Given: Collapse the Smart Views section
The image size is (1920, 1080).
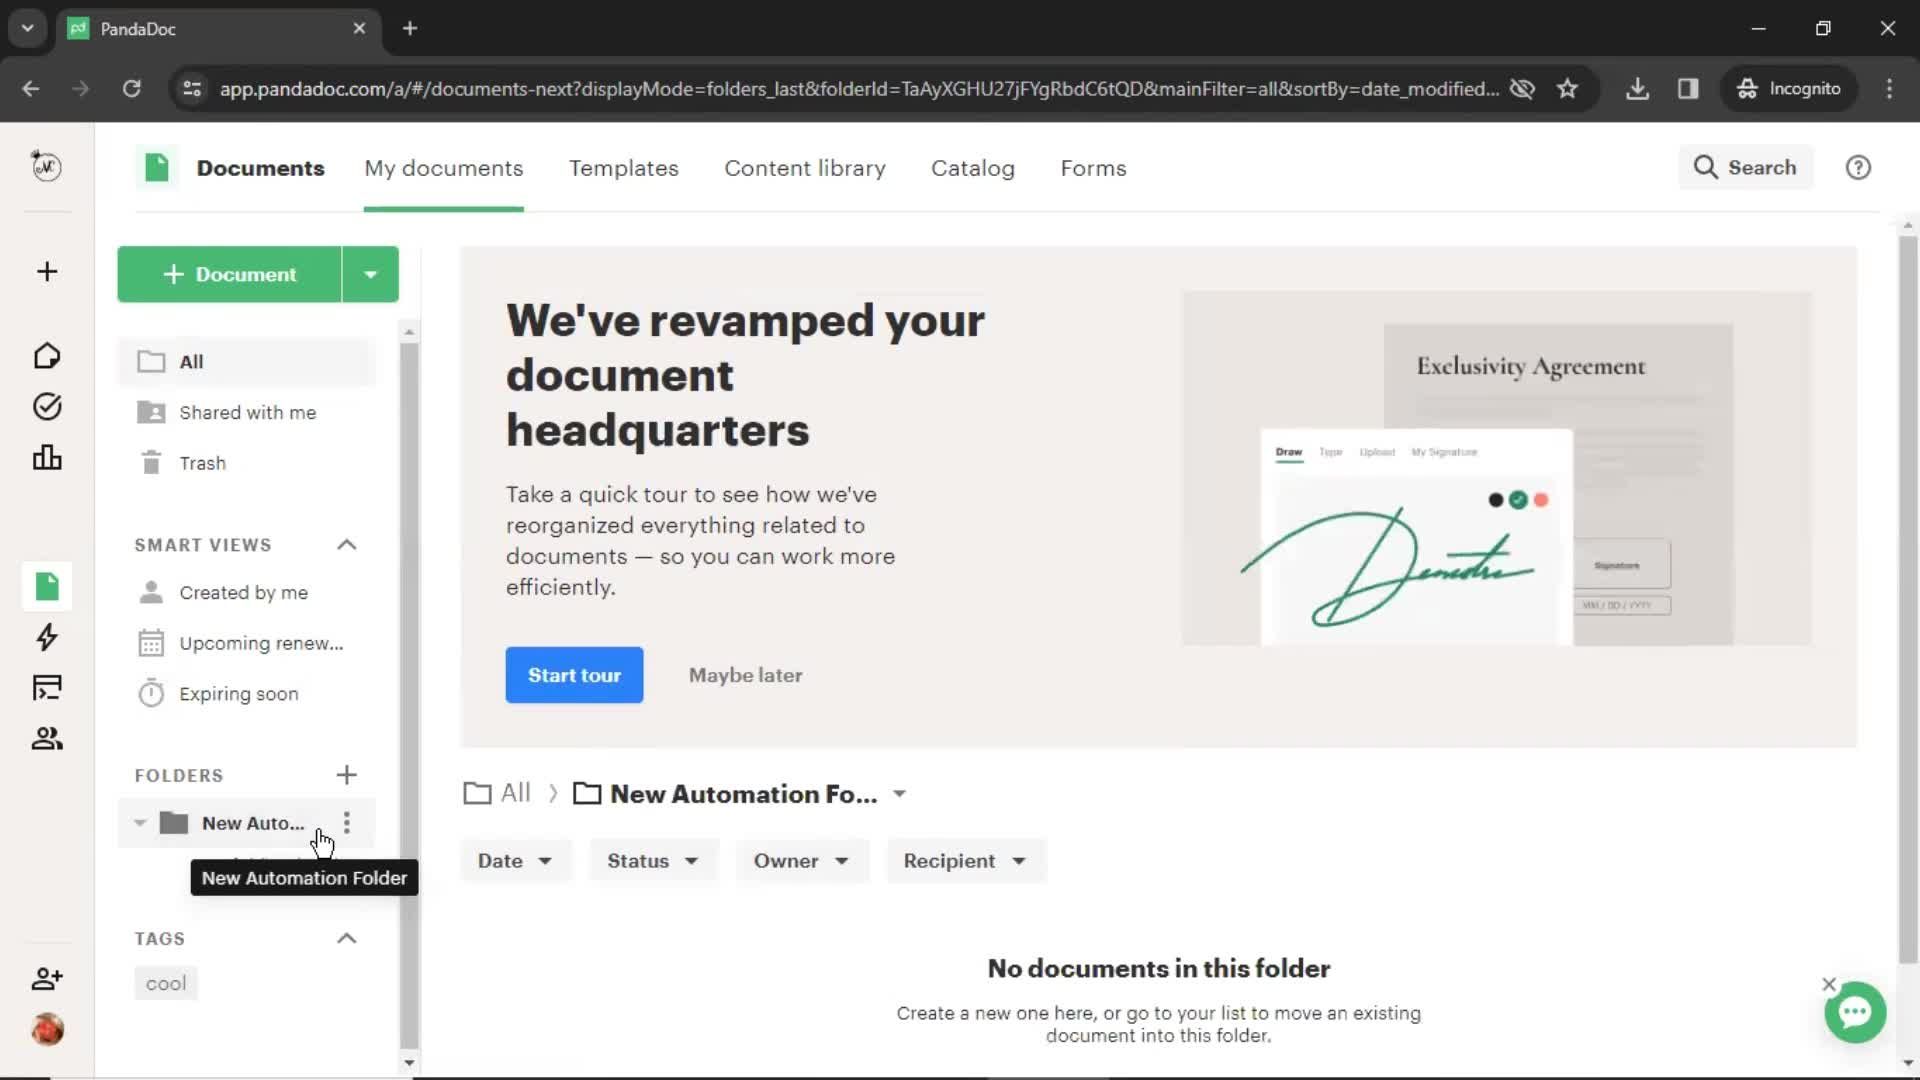Looking at the screenshot, I should [x=347, y=543].
